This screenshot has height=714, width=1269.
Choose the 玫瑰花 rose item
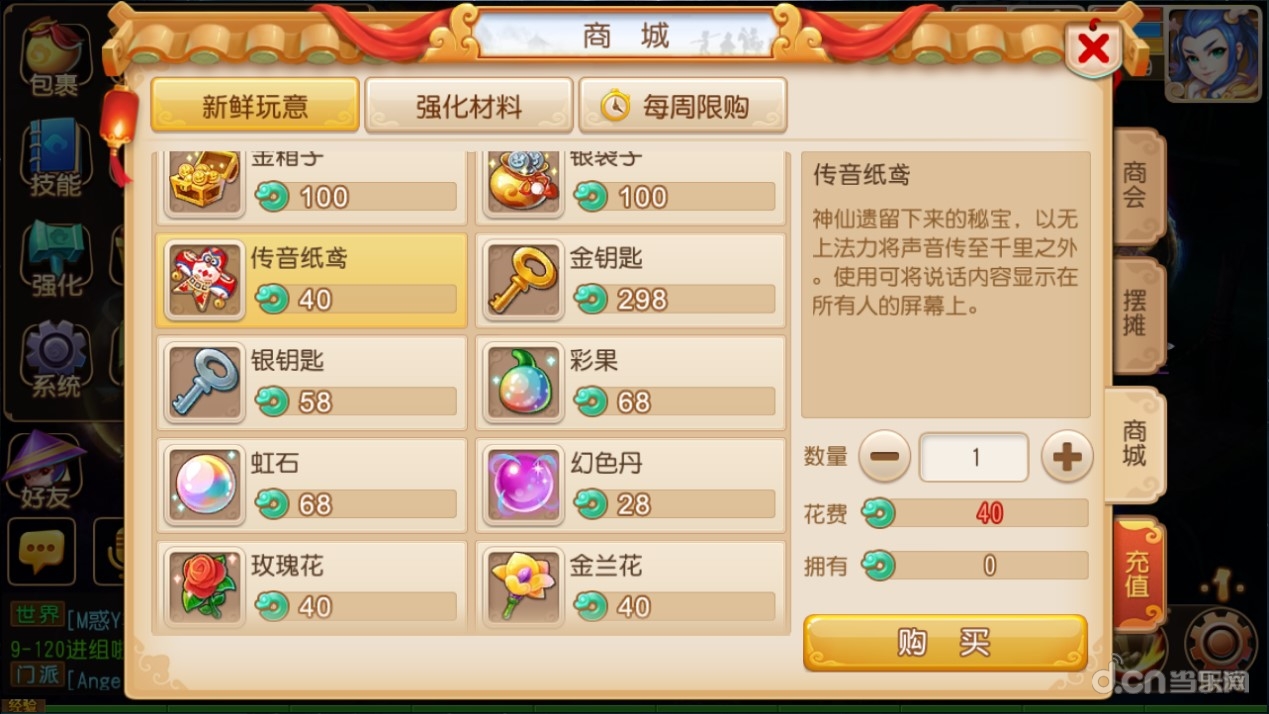tap(311, 587)
